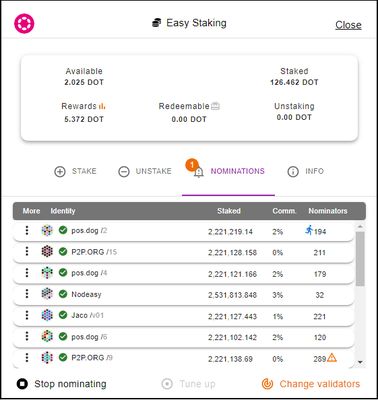This screenshot has width=378, height=400.
Task: Open More menu for pos.dog /2
Action: pyautogui.click(x=27, y=230)
